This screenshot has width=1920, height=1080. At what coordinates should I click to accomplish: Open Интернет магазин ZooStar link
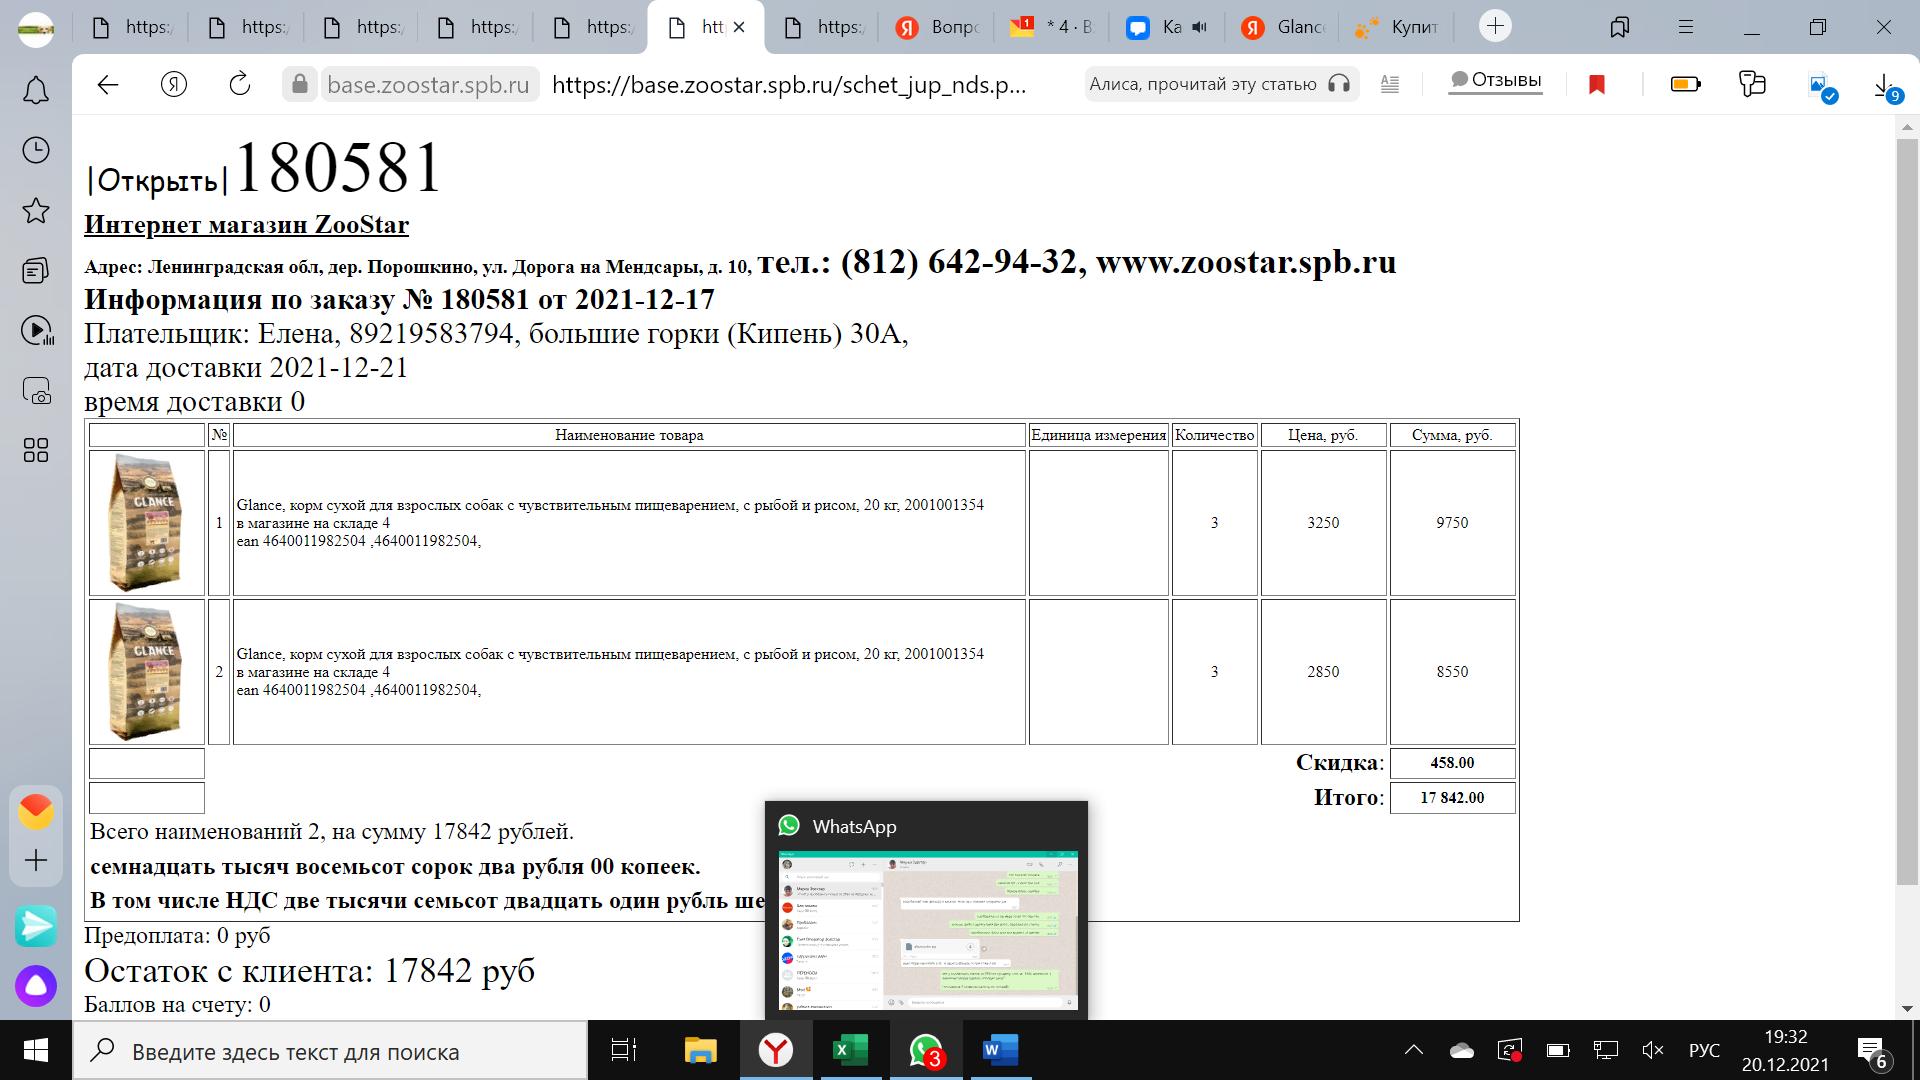(246, 225)
